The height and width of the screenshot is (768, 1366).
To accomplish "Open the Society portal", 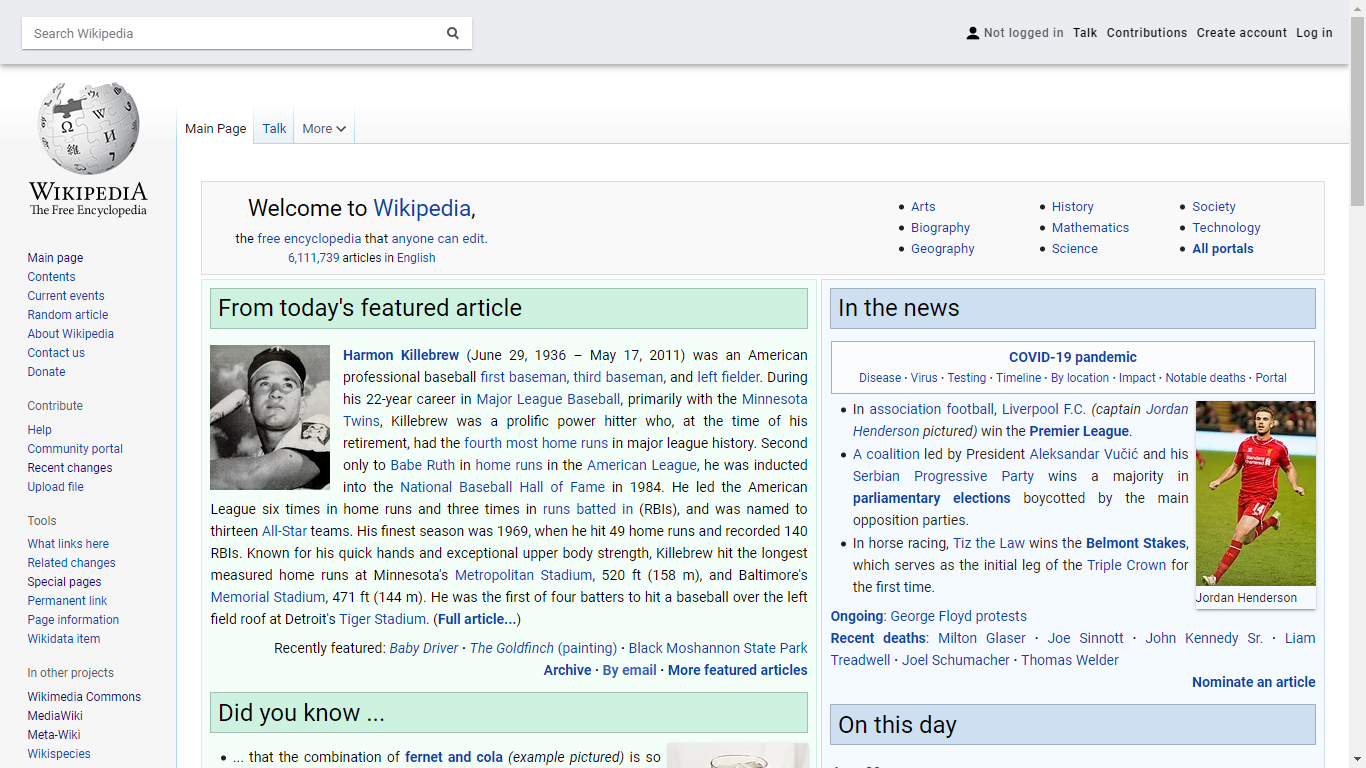I will coord(1214,207).
